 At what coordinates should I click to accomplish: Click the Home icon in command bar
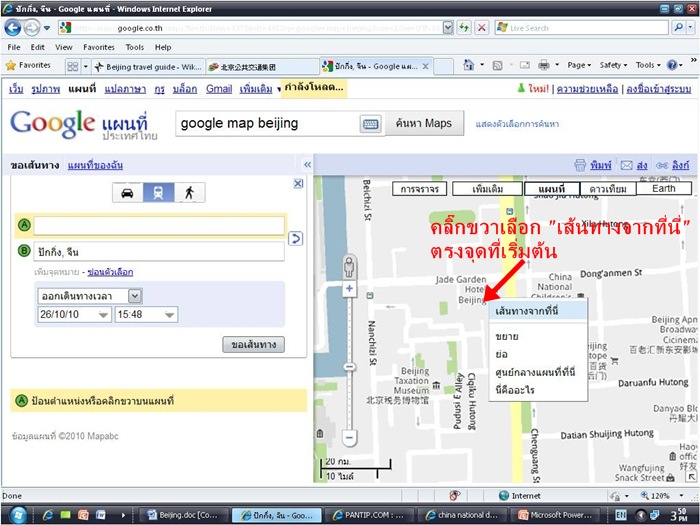(469, 65)
